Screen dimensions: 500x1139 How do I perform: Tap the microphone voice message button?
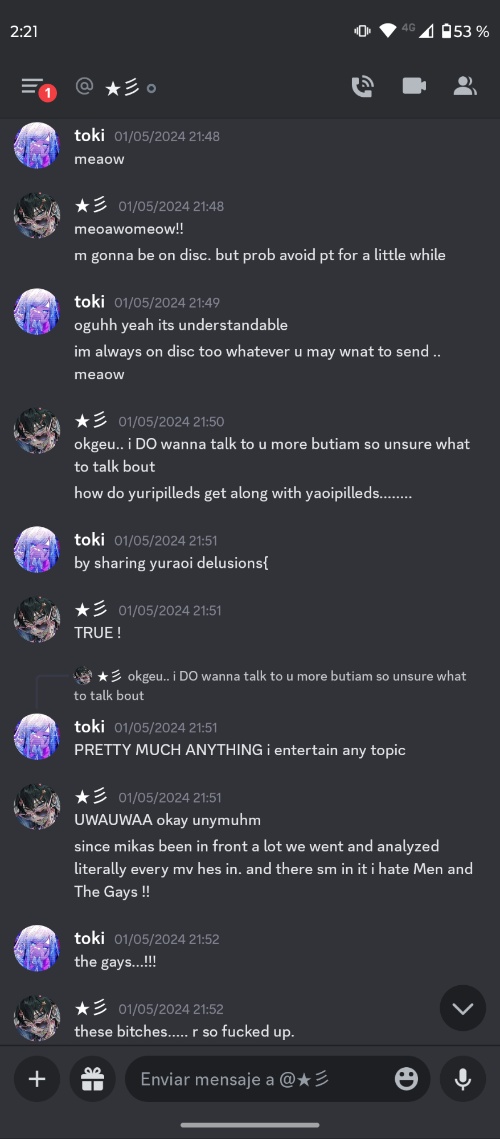(462, 1079)
